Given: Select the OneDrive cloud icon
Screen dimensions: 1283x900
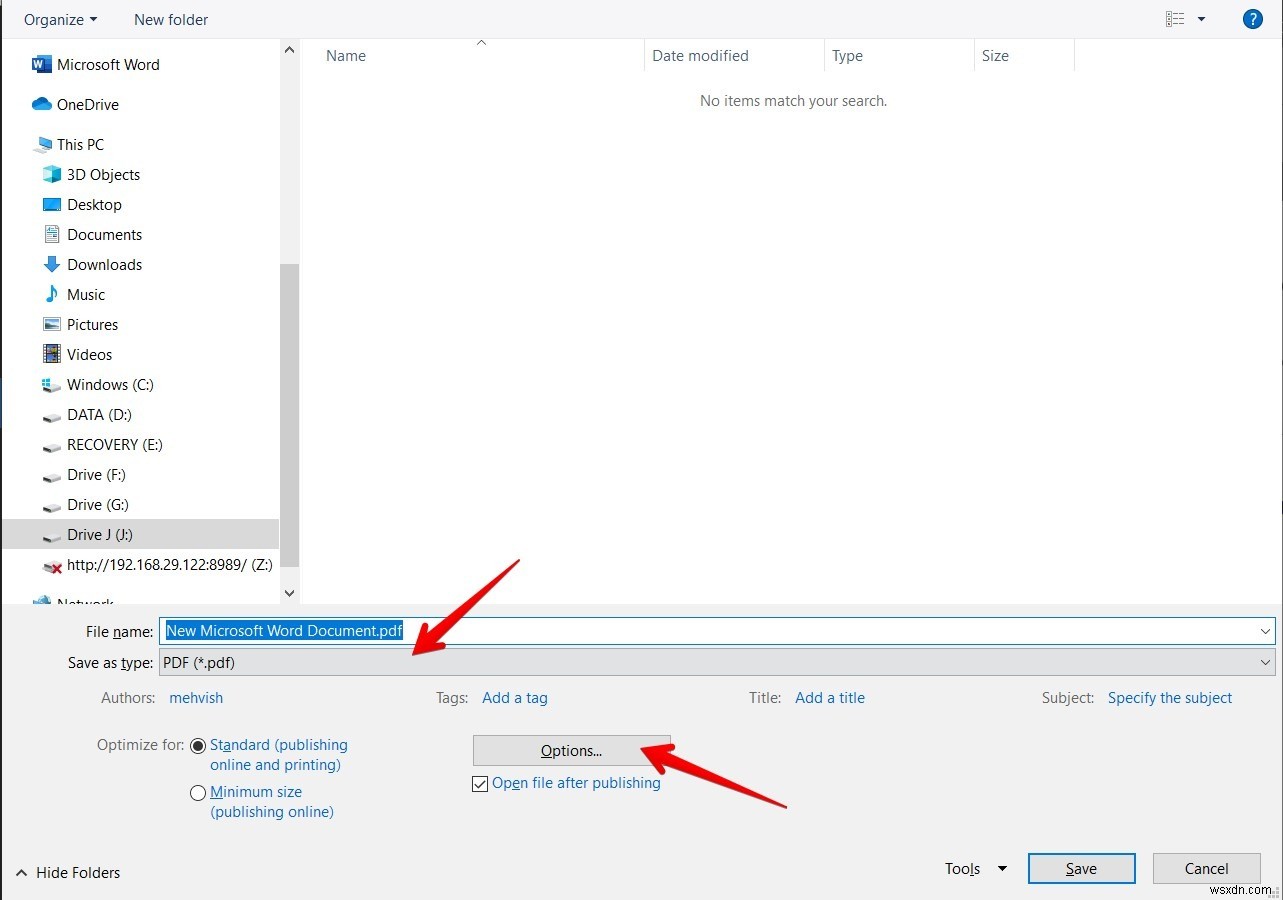Looking at the screenshot, I should coord(41,104).
